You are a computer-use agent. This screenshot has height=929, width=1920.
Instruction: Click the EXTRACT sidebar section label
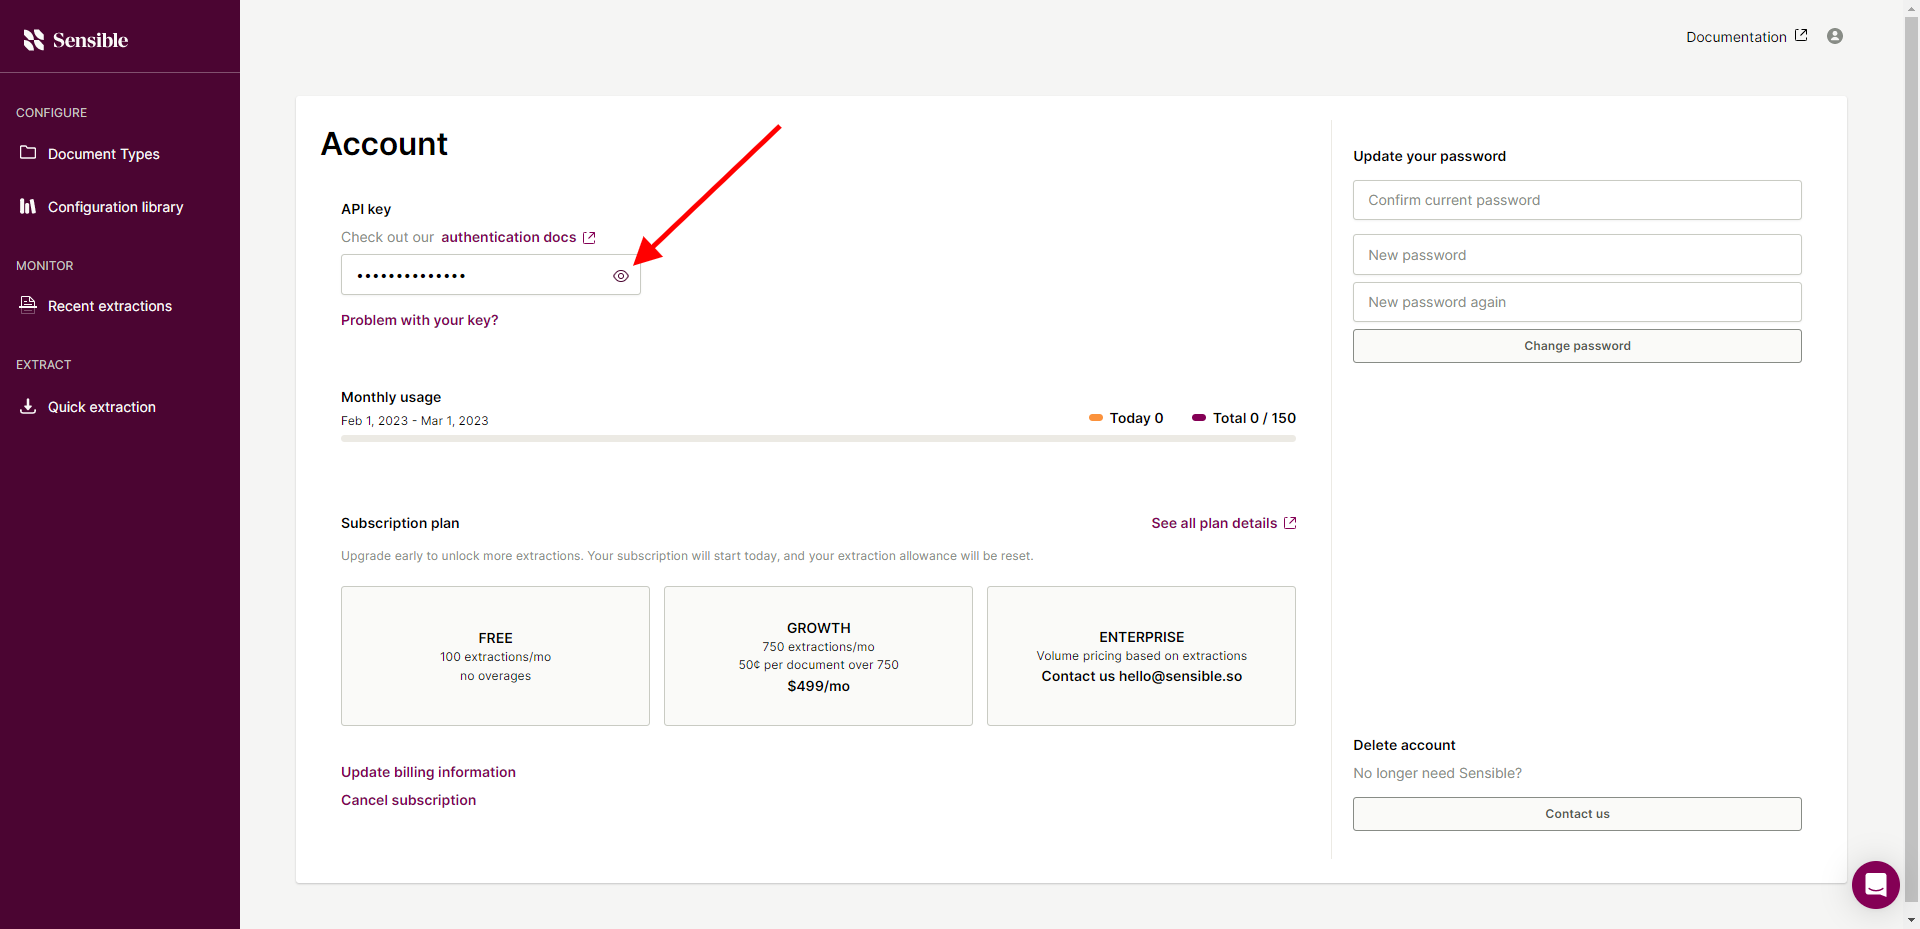[x=44, y=365]
